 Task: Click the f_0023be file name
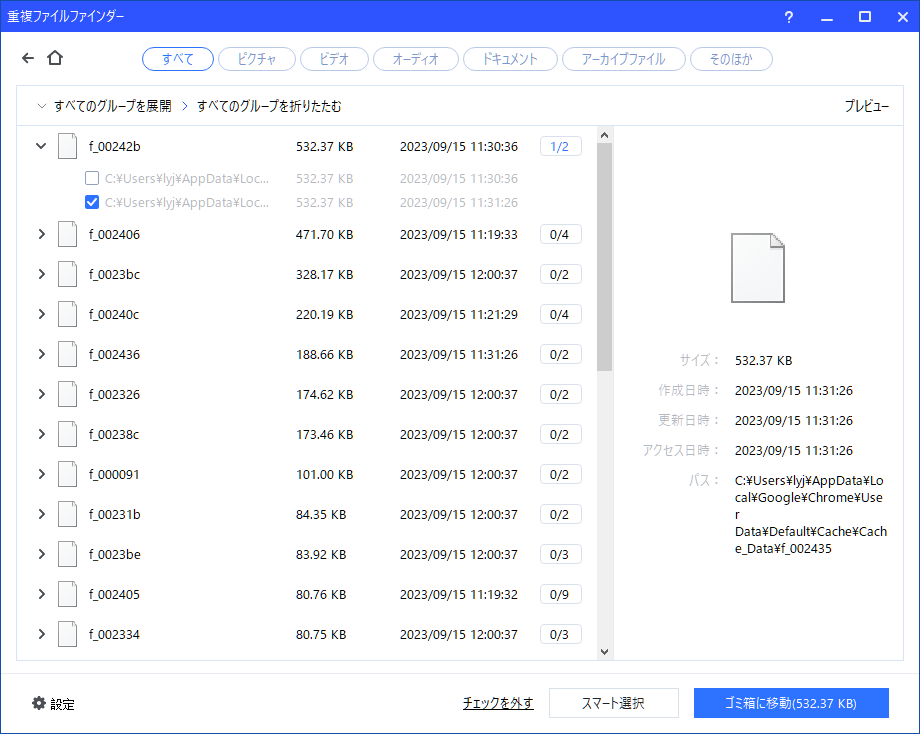(114, 554)
